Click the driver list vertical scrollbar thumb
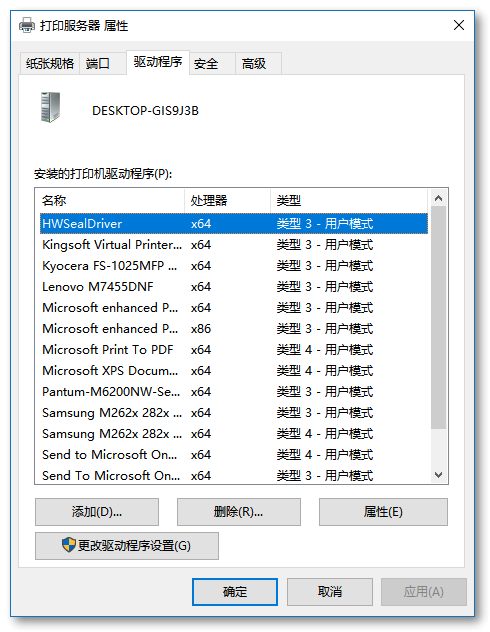490x632 pixels. (438, 318)
